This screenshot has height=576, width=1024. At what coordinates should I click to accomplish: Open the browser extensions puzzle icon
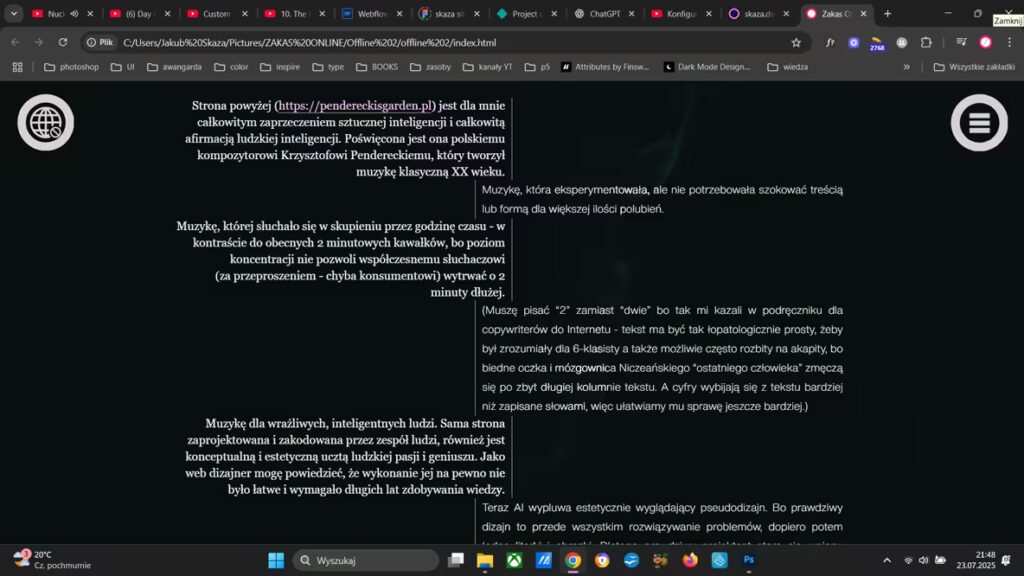[926, 43]
